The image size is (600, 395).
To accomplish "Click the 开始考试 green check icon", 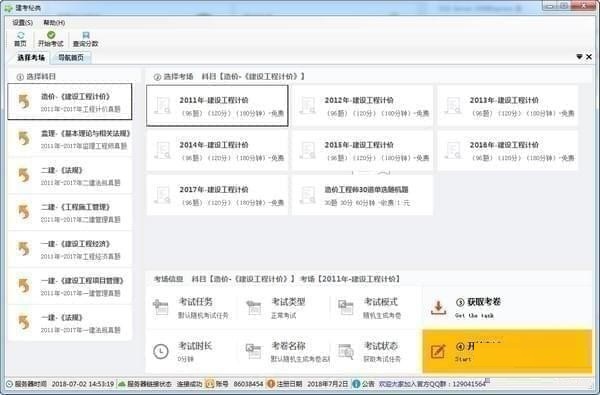I will (51, 35).
